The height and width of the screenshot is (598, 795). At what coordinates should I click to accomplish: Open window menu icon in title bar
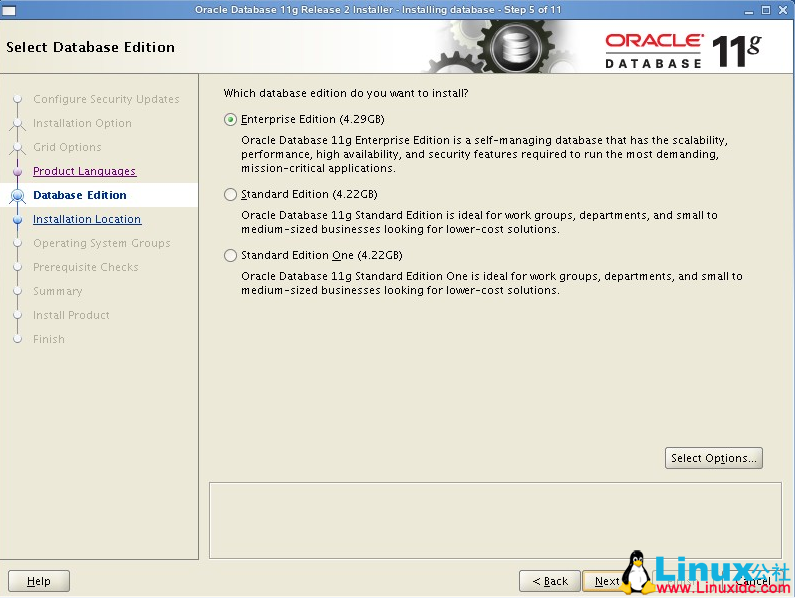click(x=9, y=10)
